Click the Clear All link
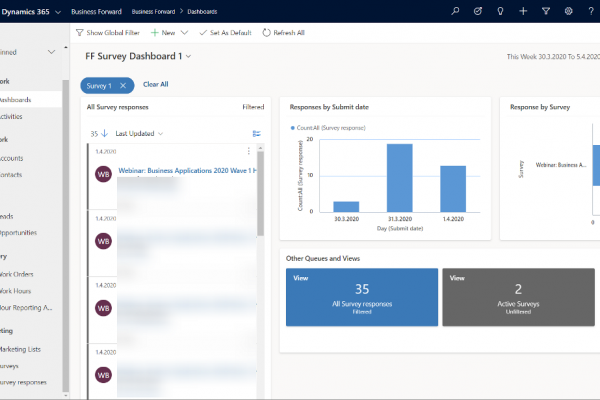The image size is (600, 400). point(155,84)
